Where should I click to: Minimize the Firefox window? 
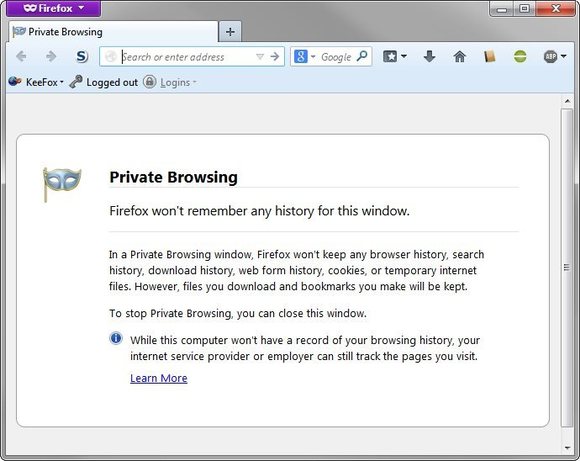click(x=502, y=9)
